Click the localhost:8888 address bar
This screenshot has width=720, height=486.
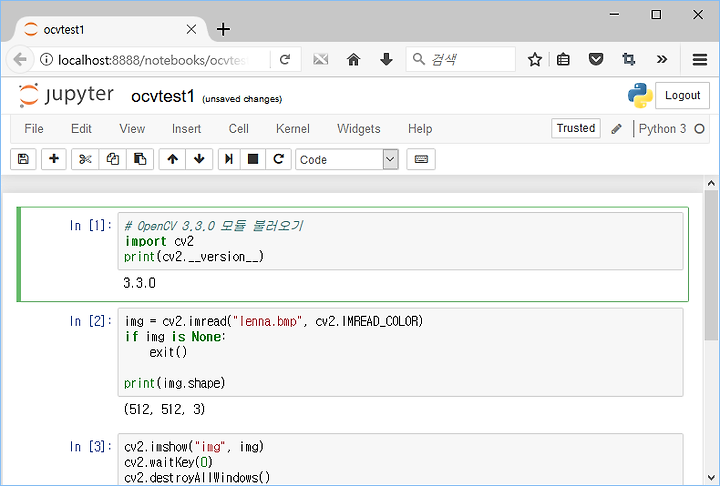click(x=154, y=60)
